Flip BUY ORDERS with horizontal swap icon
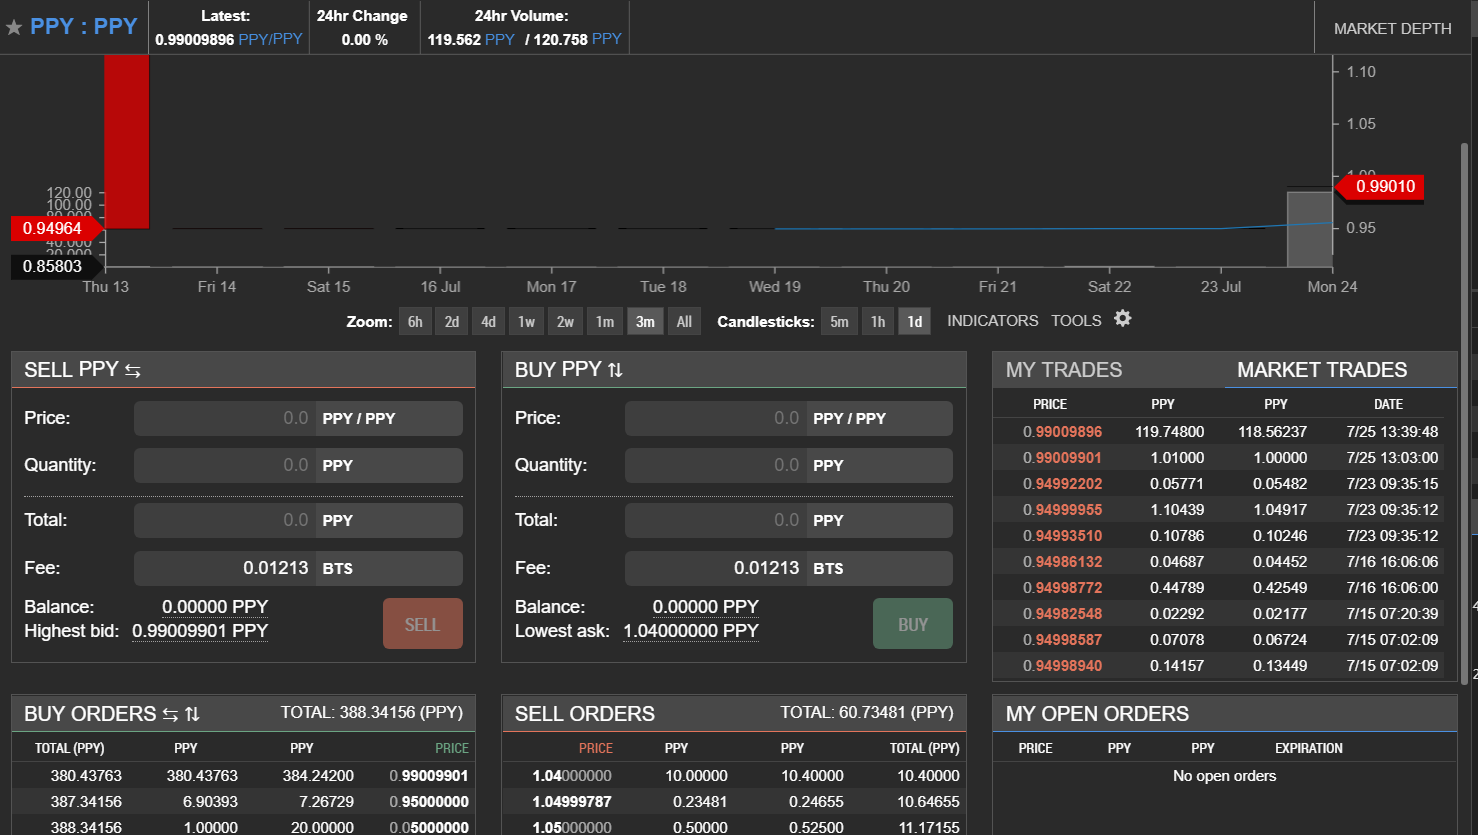The image size is (1478, 835). pos(170,714)
